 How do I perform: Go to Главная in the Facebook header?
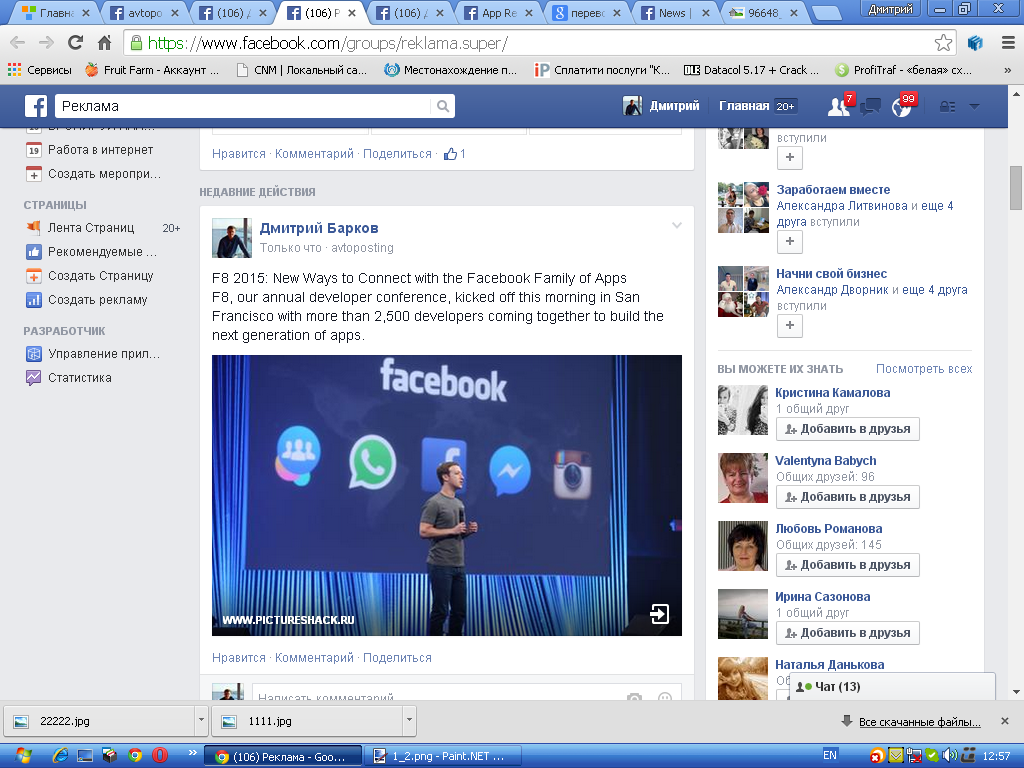coord(744,106)
